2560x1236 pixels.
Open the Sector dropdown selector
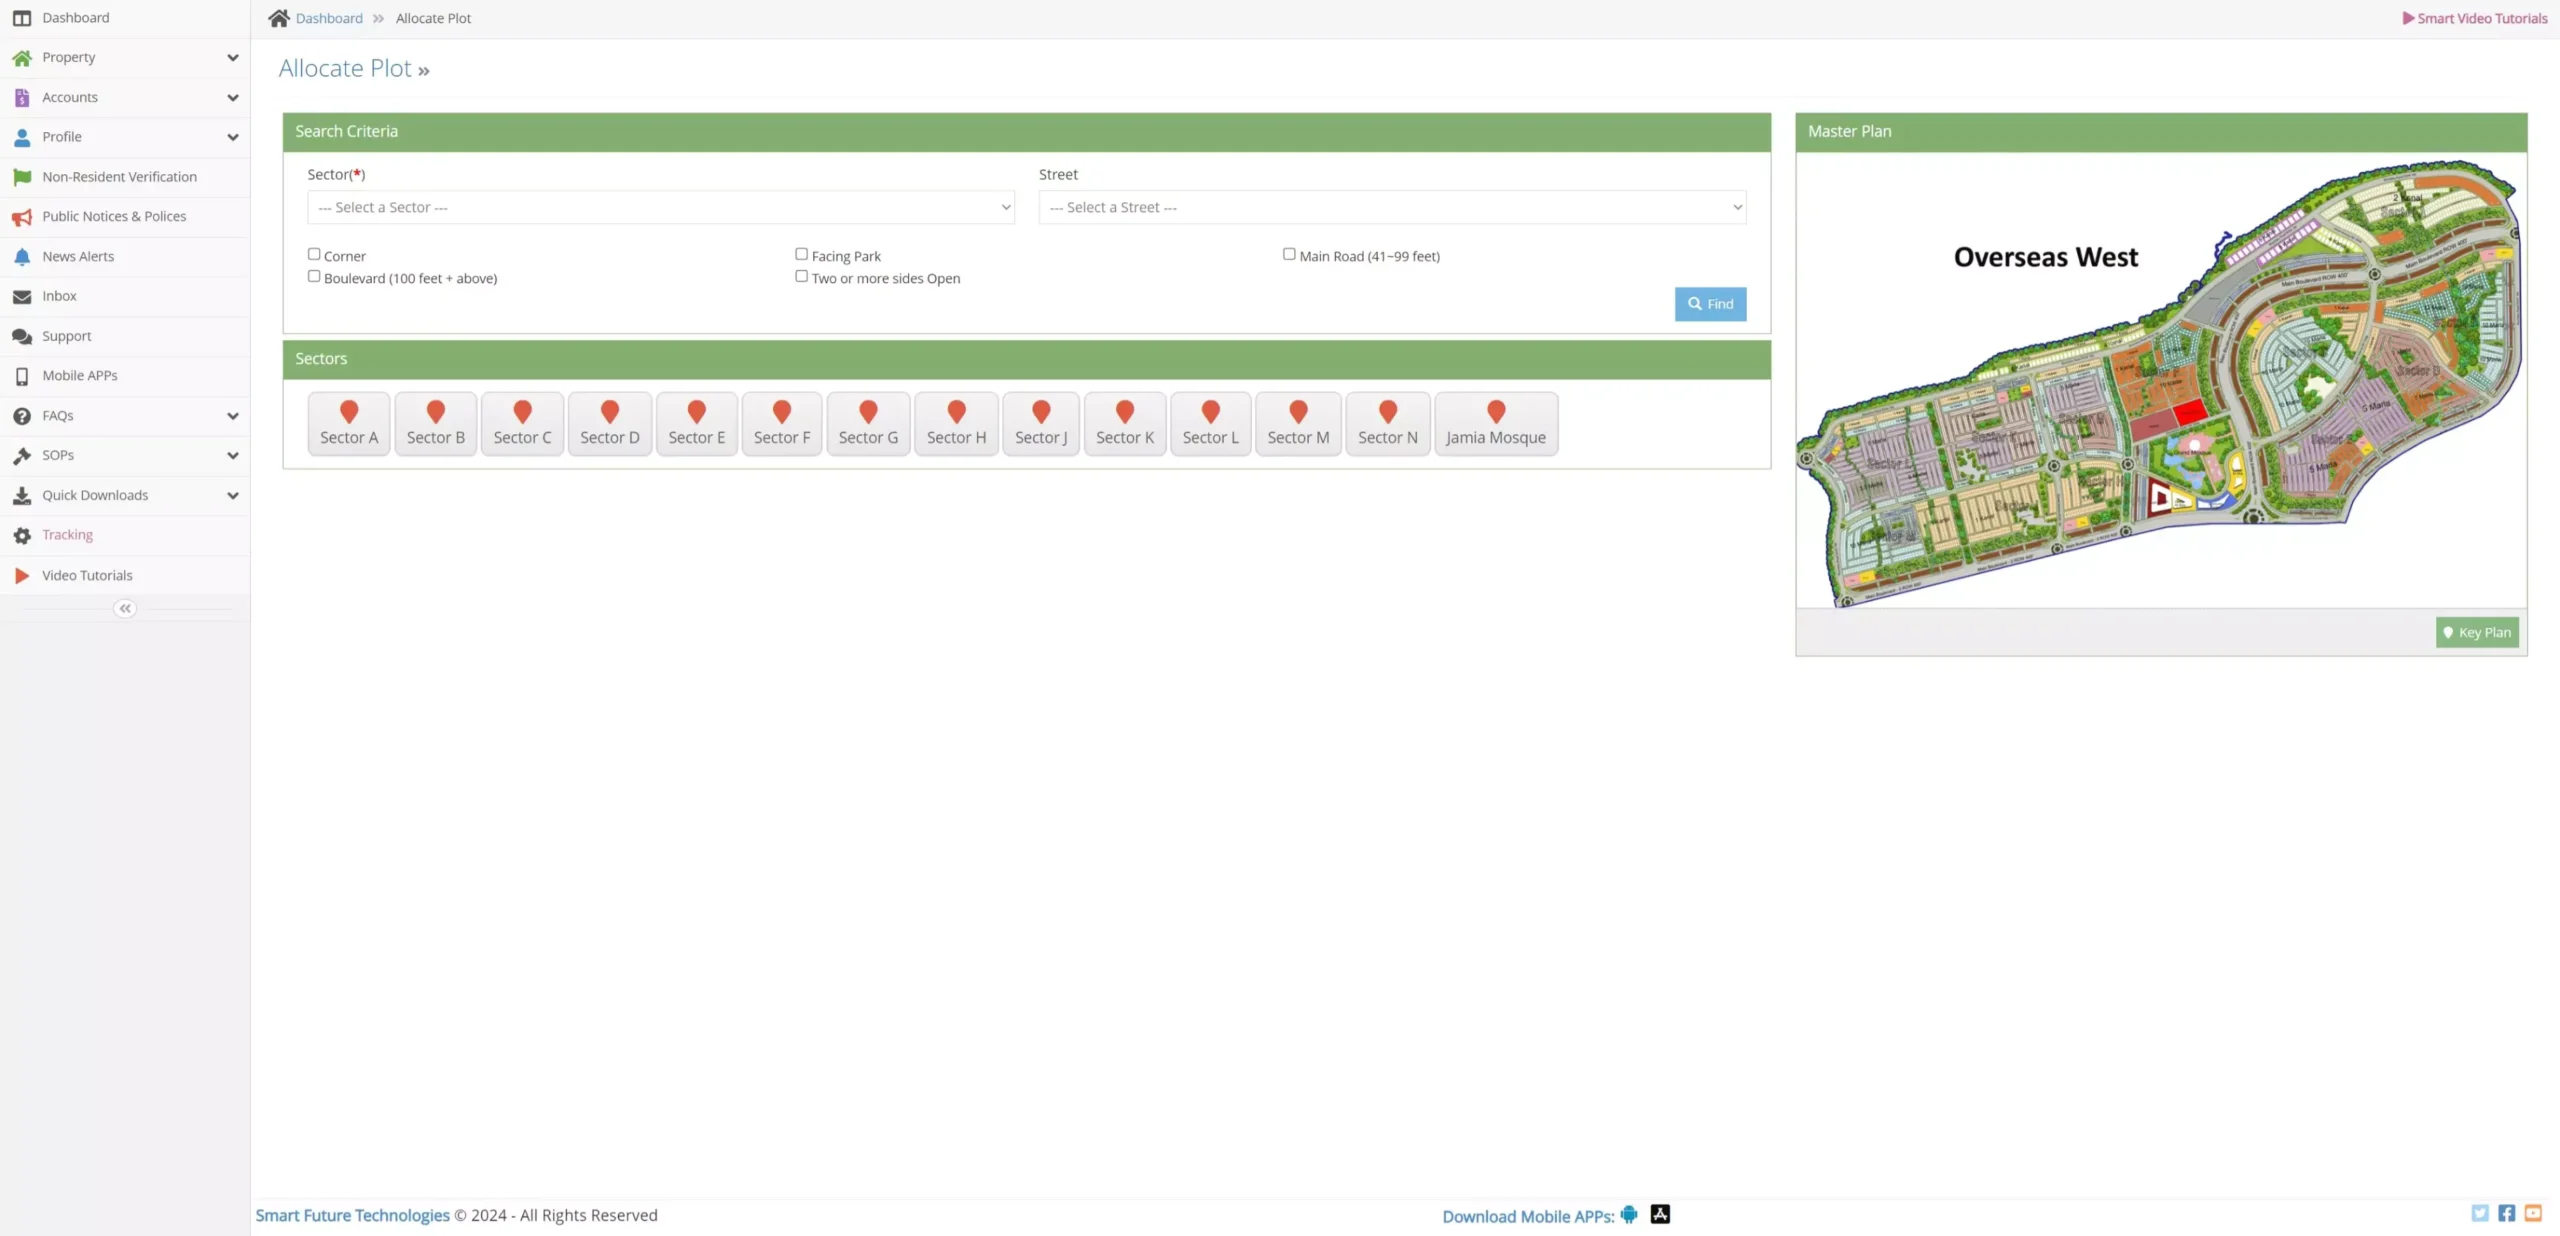click(661, 206)
